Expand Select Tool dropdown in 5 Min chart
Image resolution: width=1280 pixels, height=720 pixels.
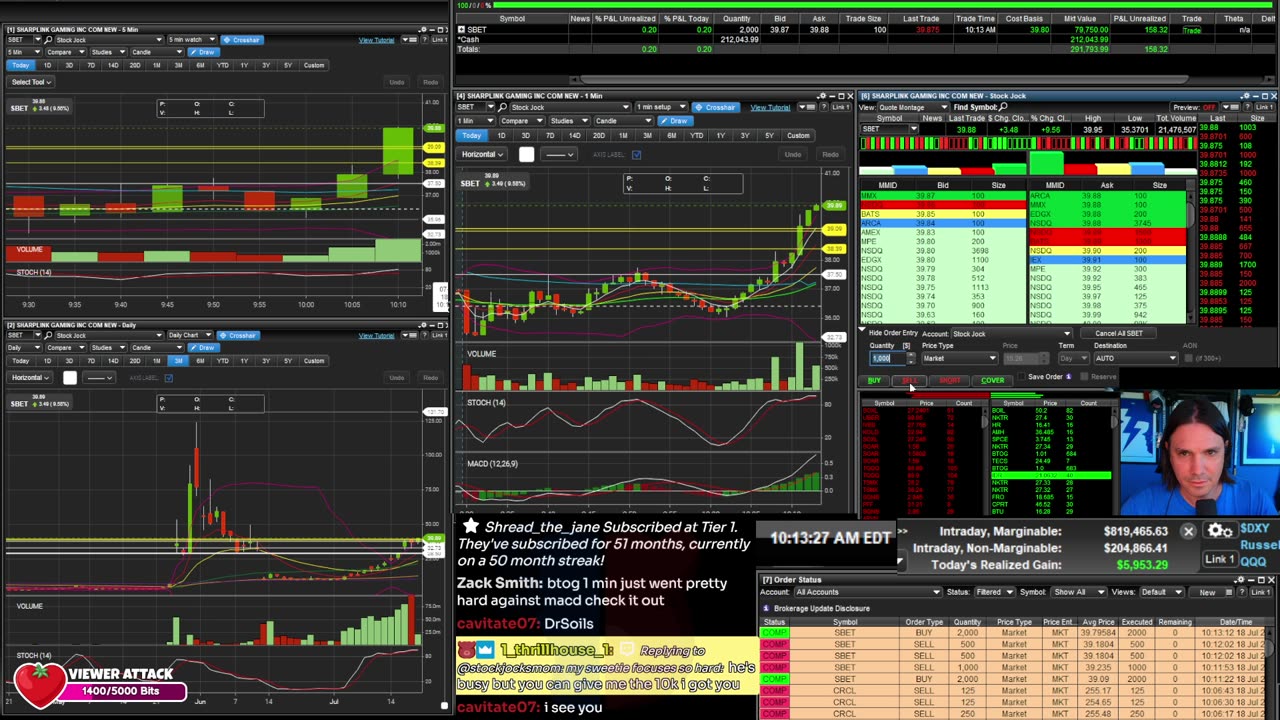coord(29,82)
